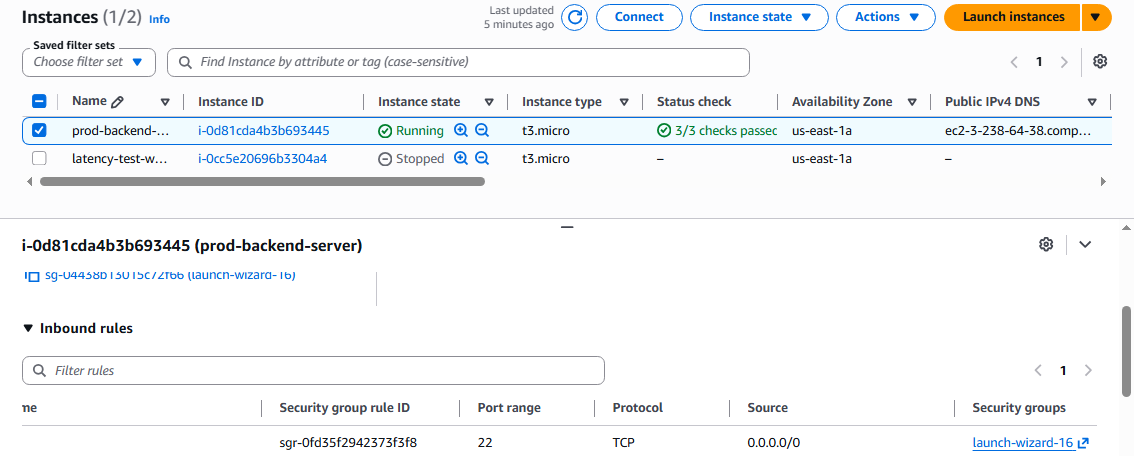This screenshot has width=1134, height=456.
Task: Zoom in icon on Stopped instance row
Action: point(461,158)
